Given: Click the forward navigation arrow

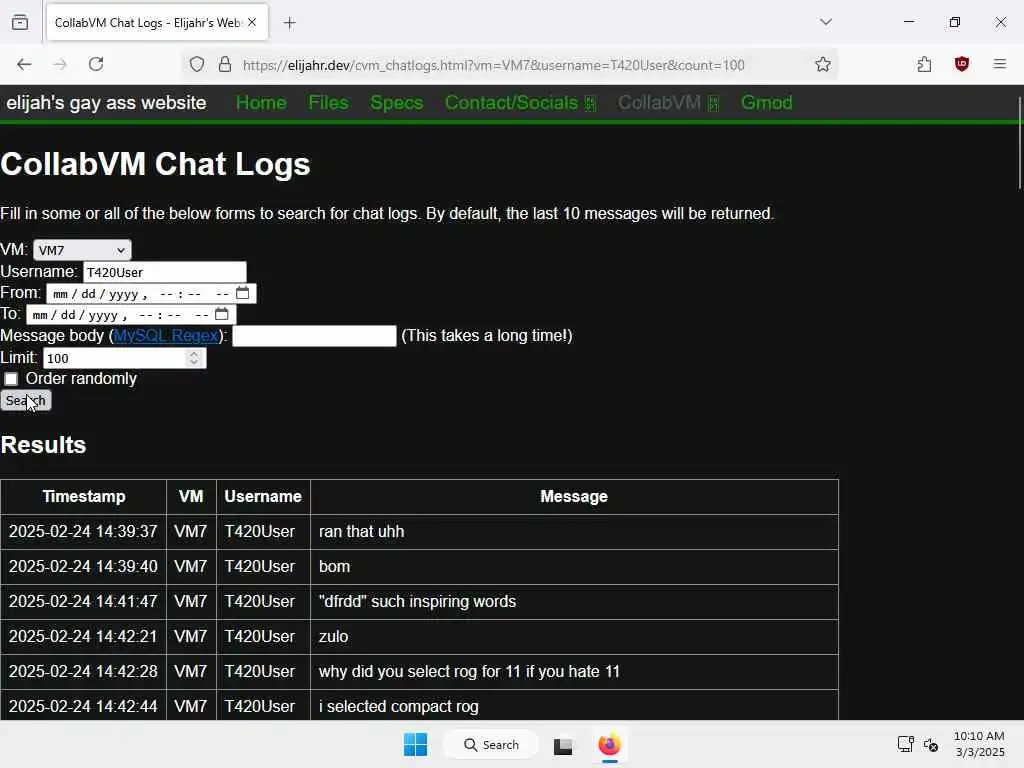Looking at the screenshot, I should point(60,64).
